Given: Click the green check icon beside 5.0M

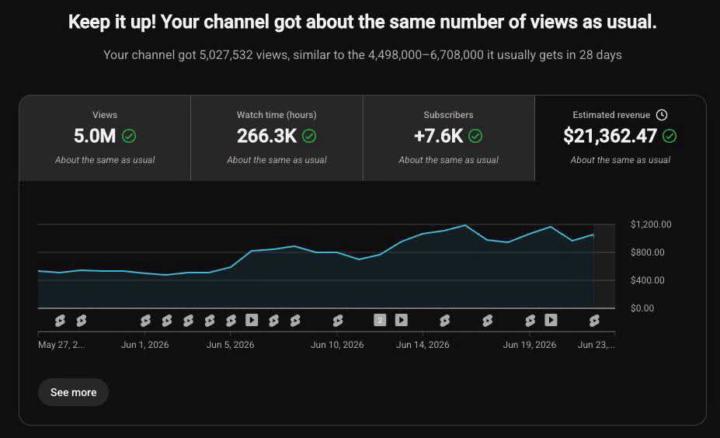Looking at the screenshot, I should click(129, 136).
